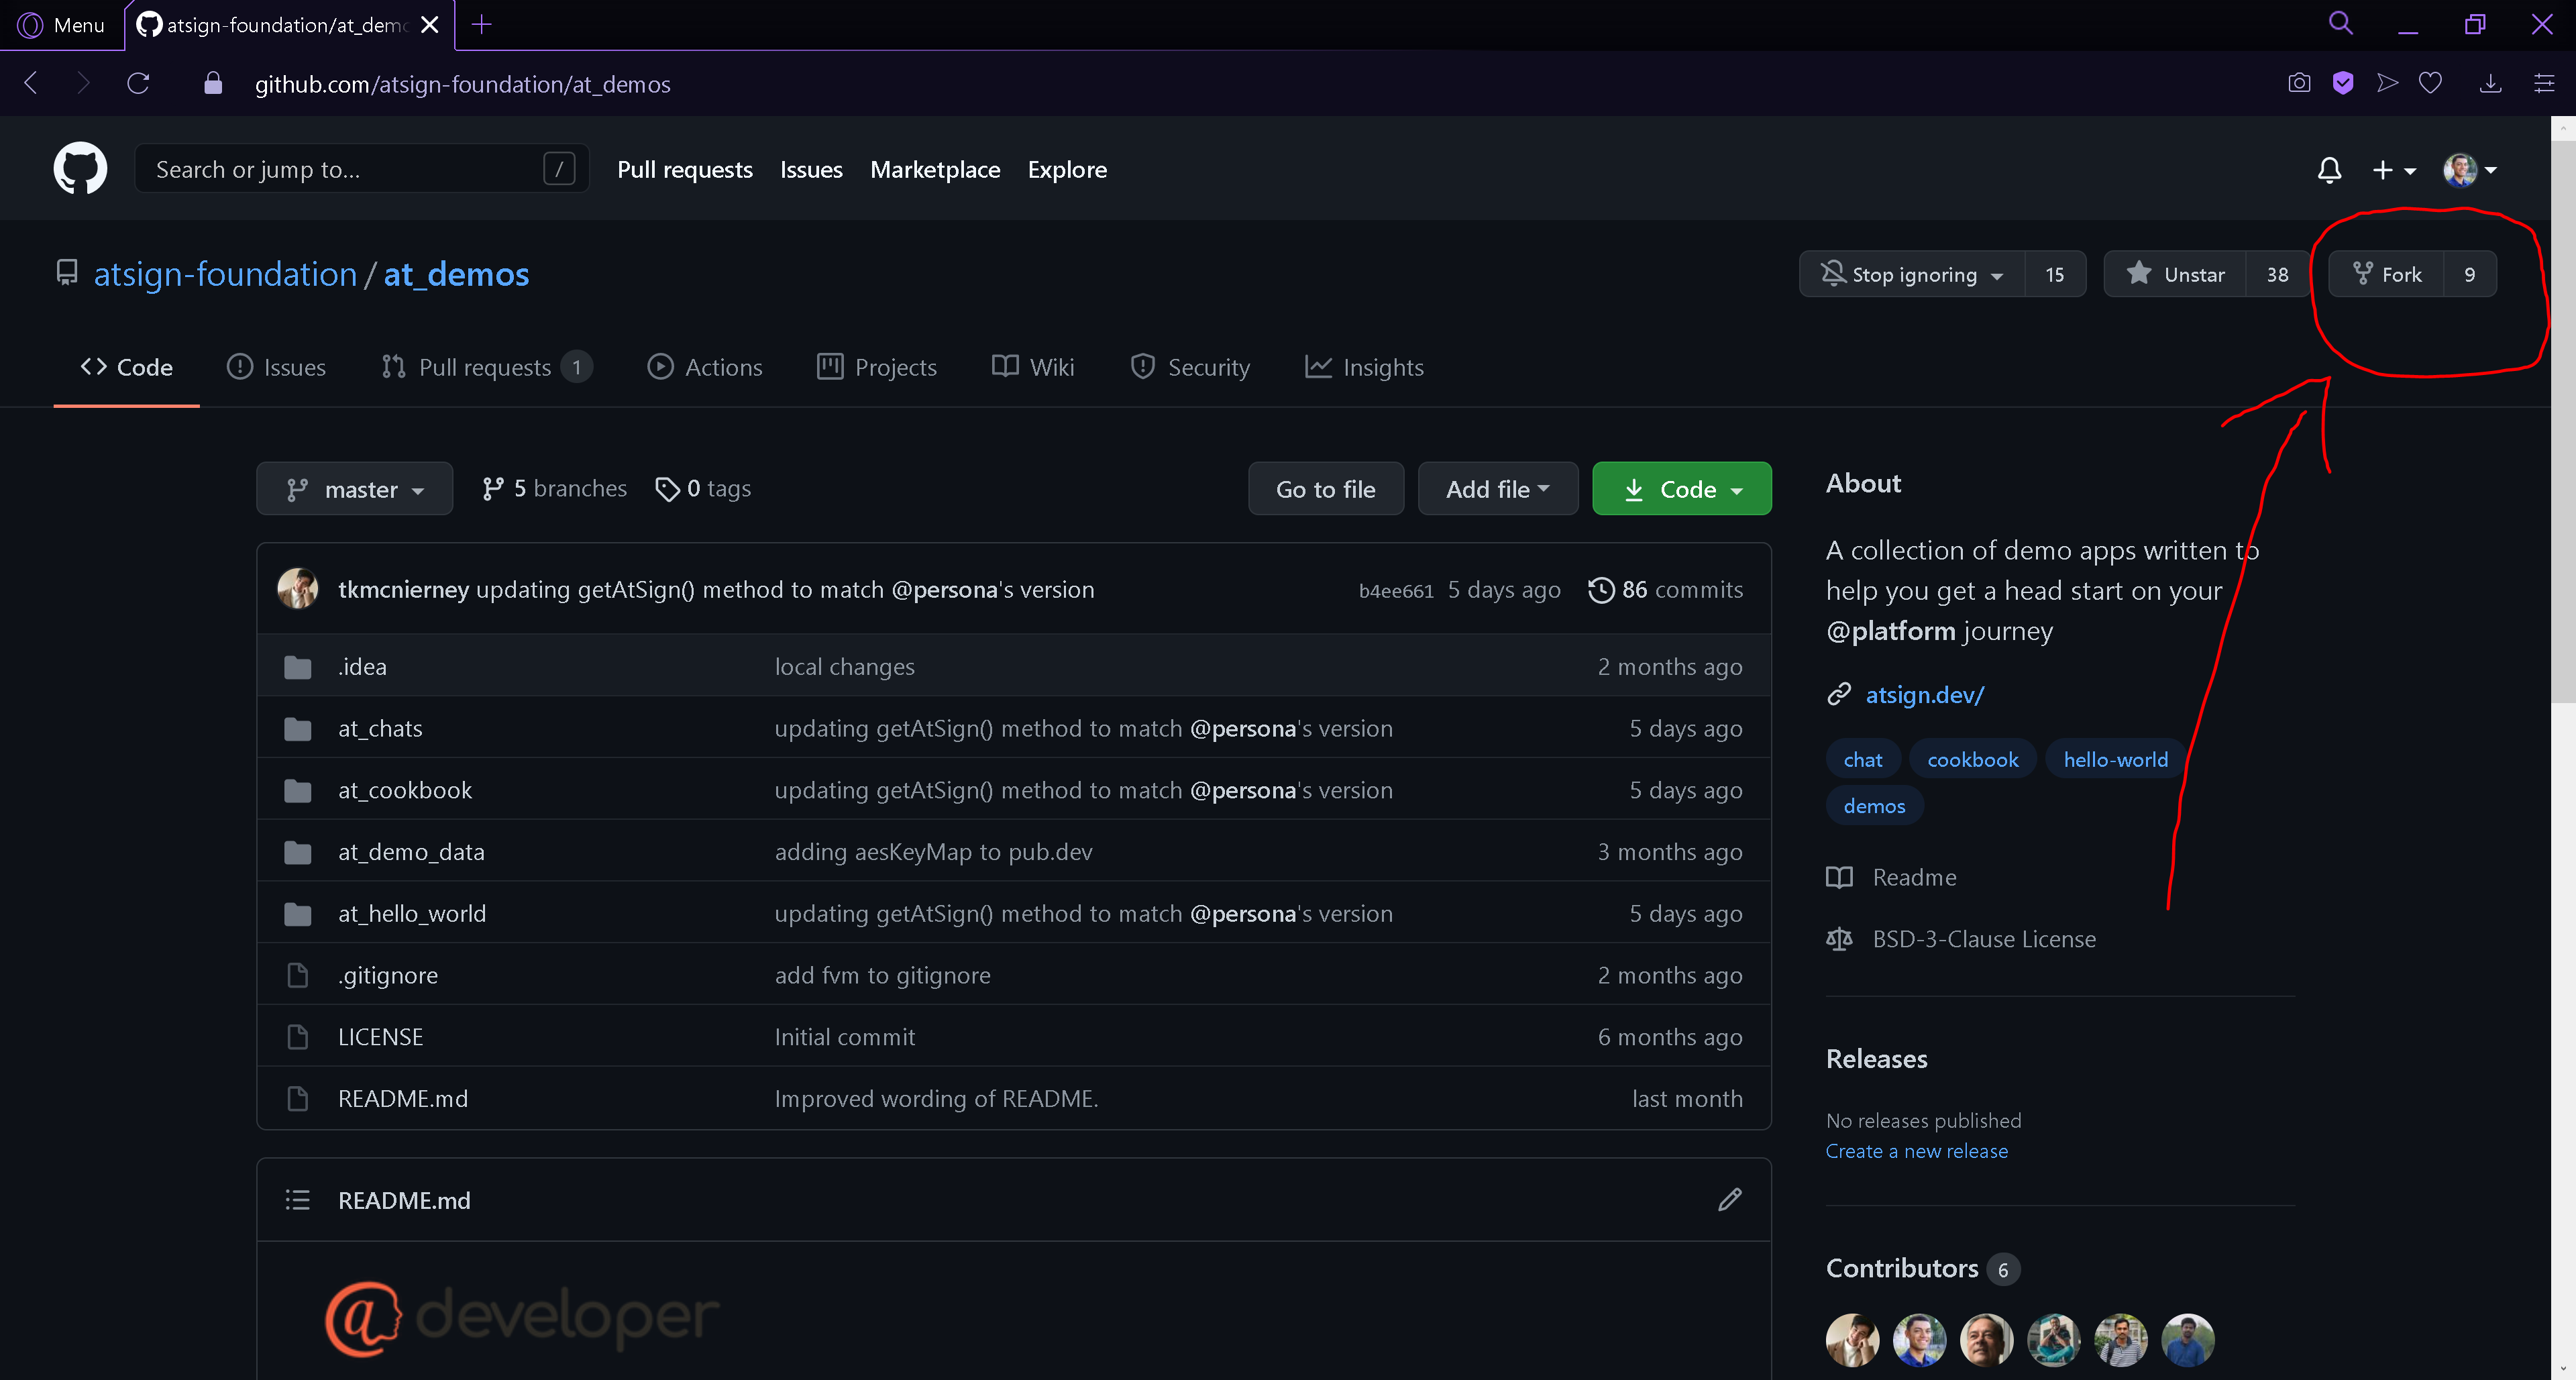Open the README table of contents list icon

point(297,1199)
